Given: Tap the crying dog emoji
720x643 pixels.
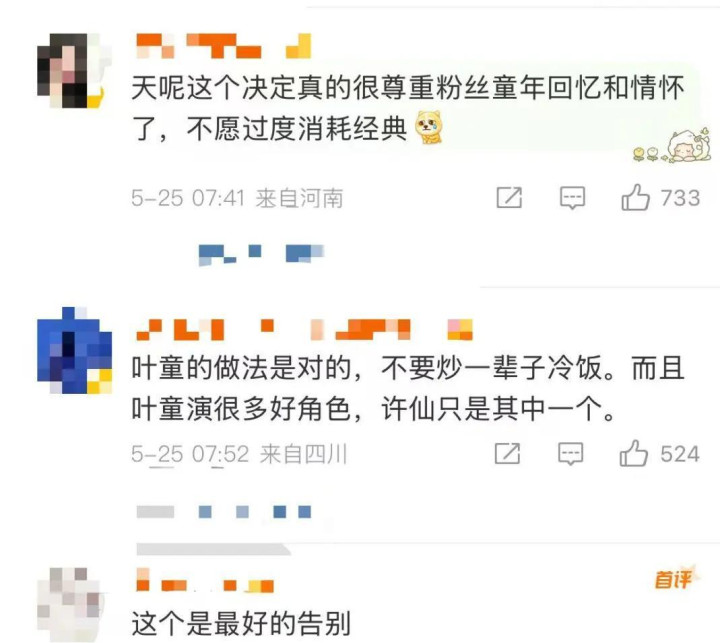Looking at the screenshot, I should (x=429, y=127).
